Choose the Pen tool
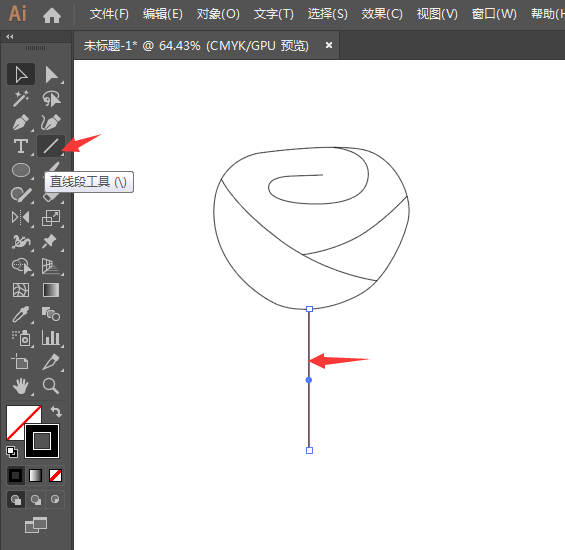Image resolution: width=565 pixels, height=550 pixels. (21, 123)
